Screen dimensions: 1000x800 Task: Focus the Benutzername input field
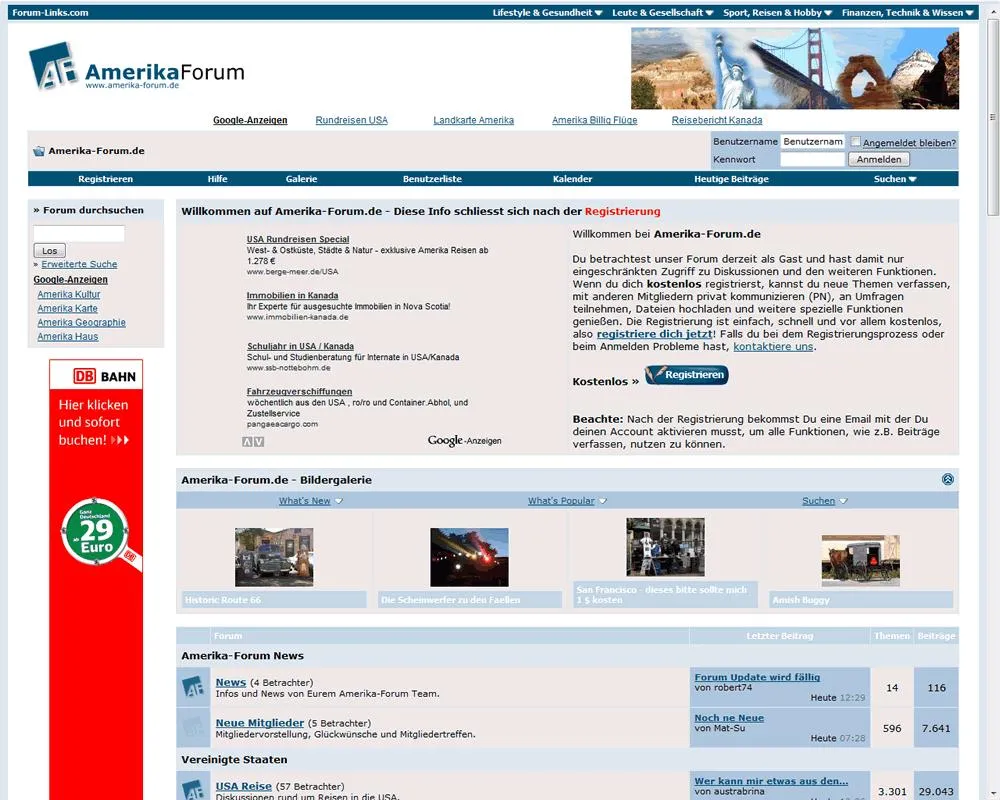pyautogui.click(x=812, y=142)
